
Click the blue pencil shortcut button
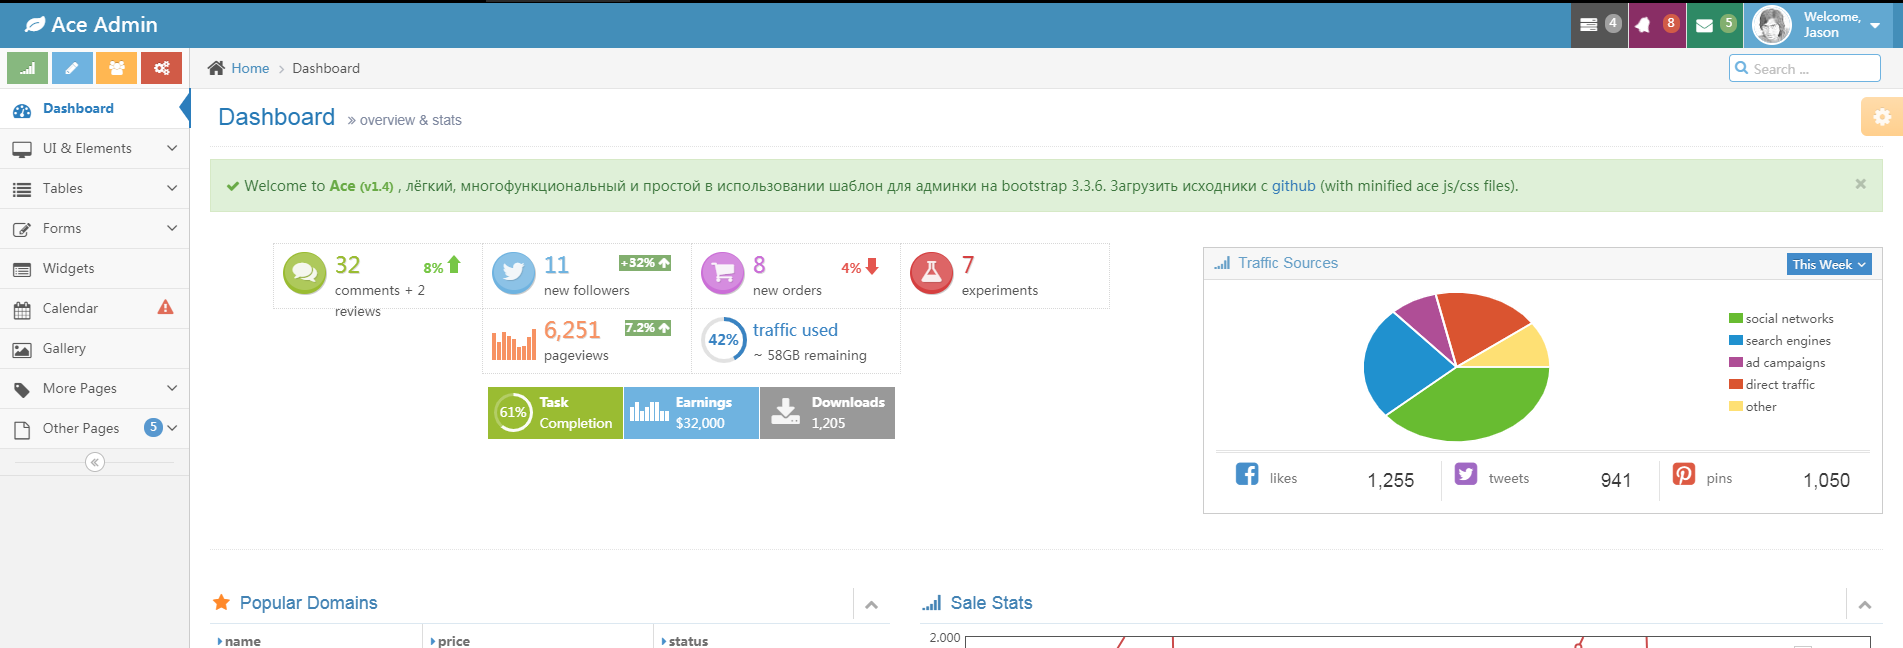[x=72, y=68]
